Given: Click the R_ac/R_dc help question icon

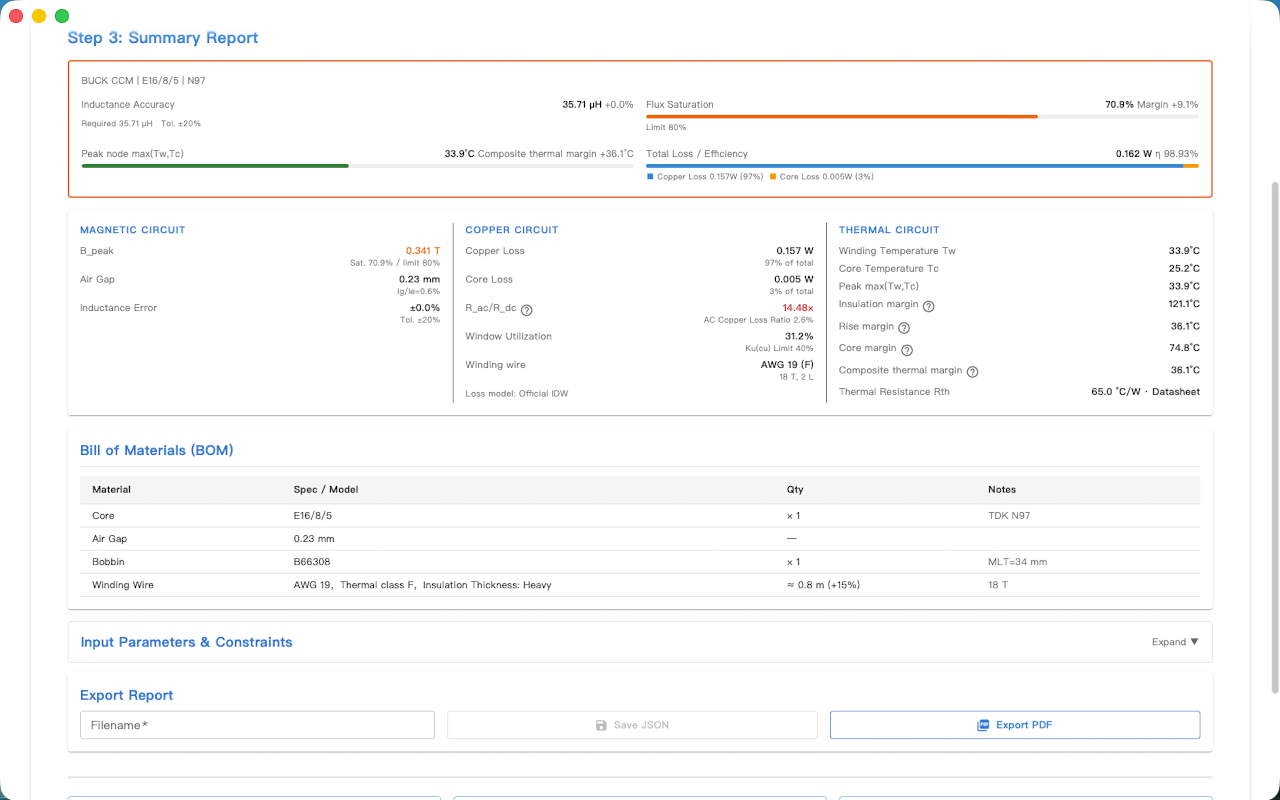Looking at the screenshot, I should point(527,310).
